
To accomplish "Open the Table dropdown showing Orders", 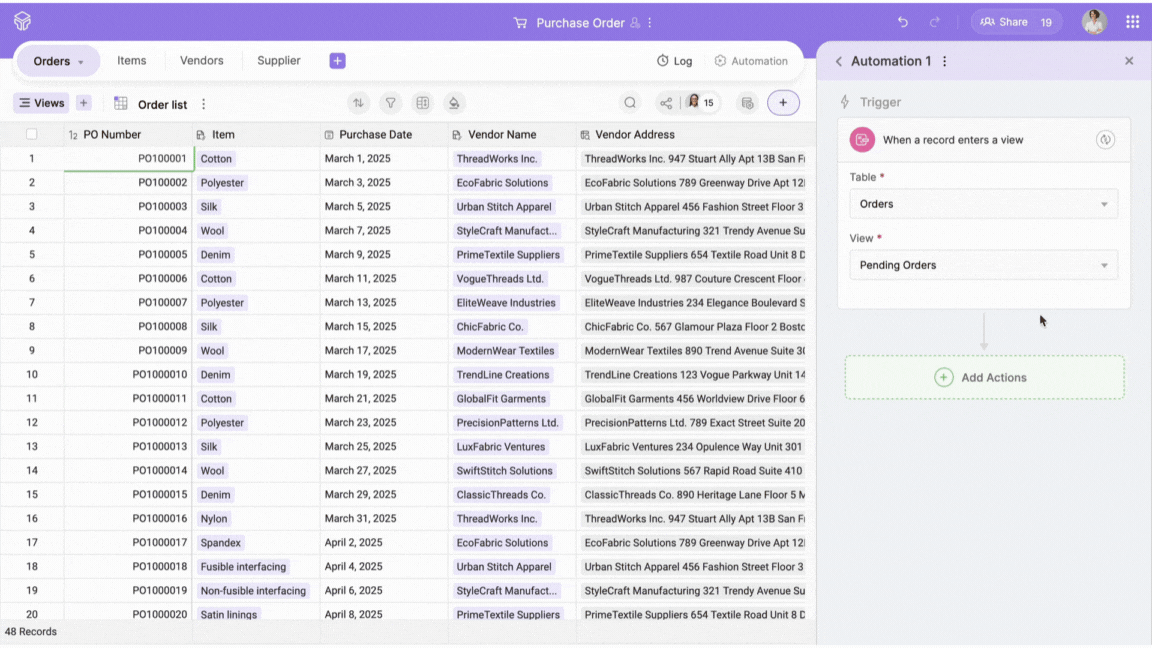I will tap(983, 204).
